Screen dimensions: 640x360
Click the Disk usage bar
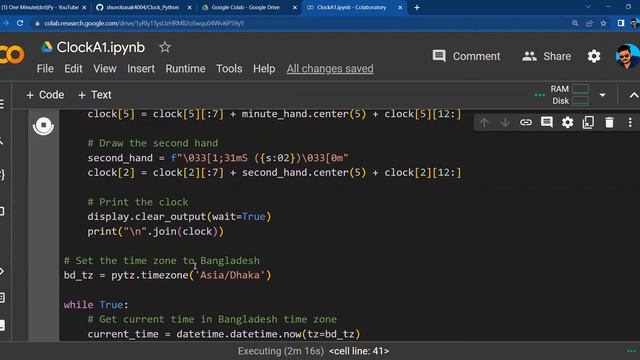[x=580, y=101]
